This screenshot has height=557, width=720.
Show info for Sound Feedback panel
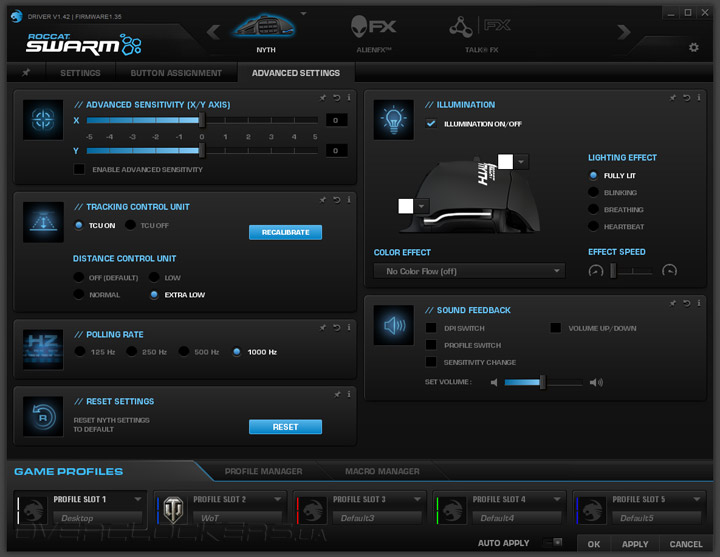point(698,303)
